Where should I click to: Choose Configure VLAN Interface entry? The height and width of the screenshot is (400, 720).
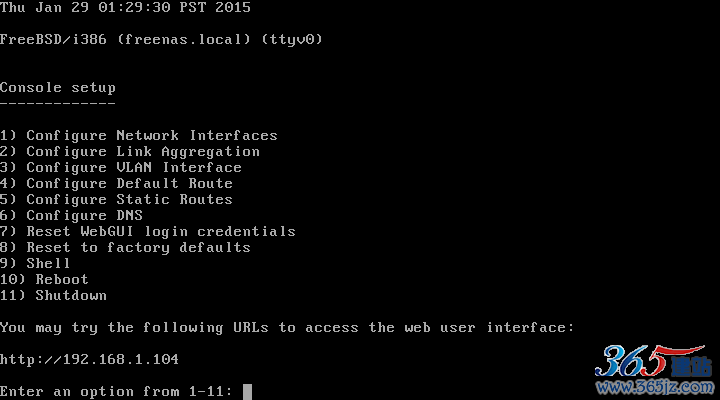[121, 168]
